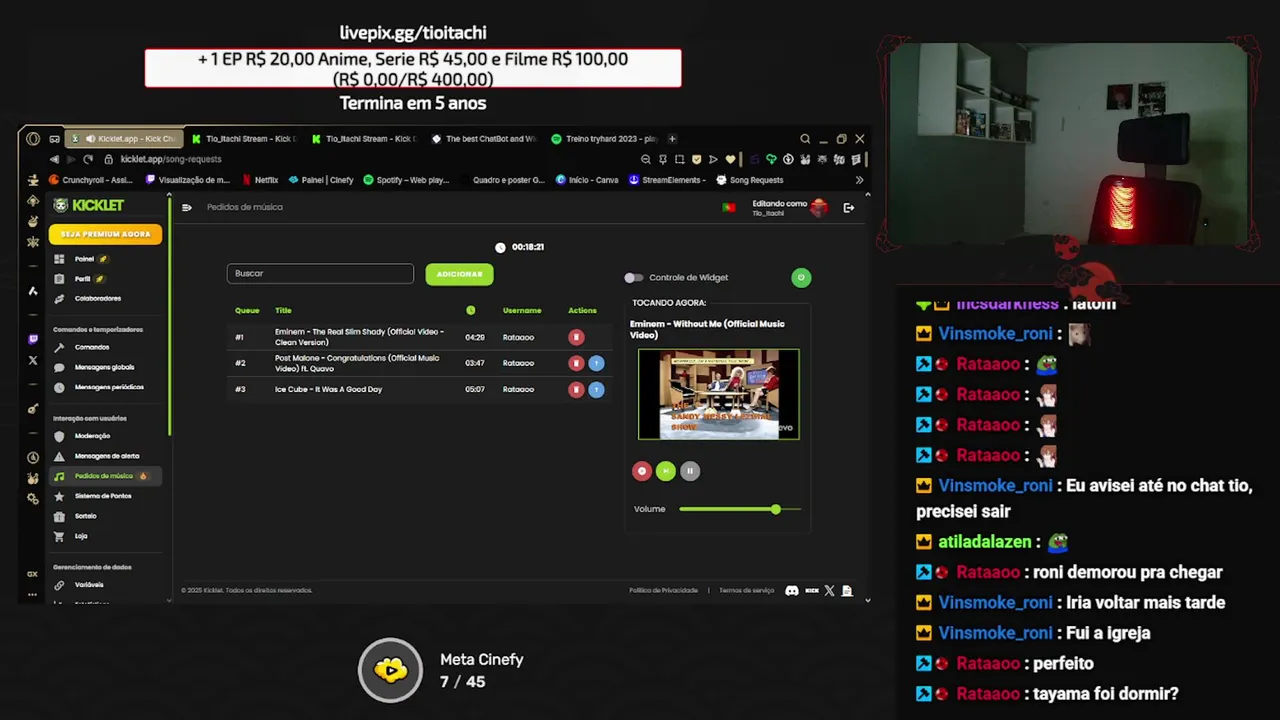This screenshot has height=720, width=1280.
Task: Delete the Ice Cube song request
Action: 576,389
